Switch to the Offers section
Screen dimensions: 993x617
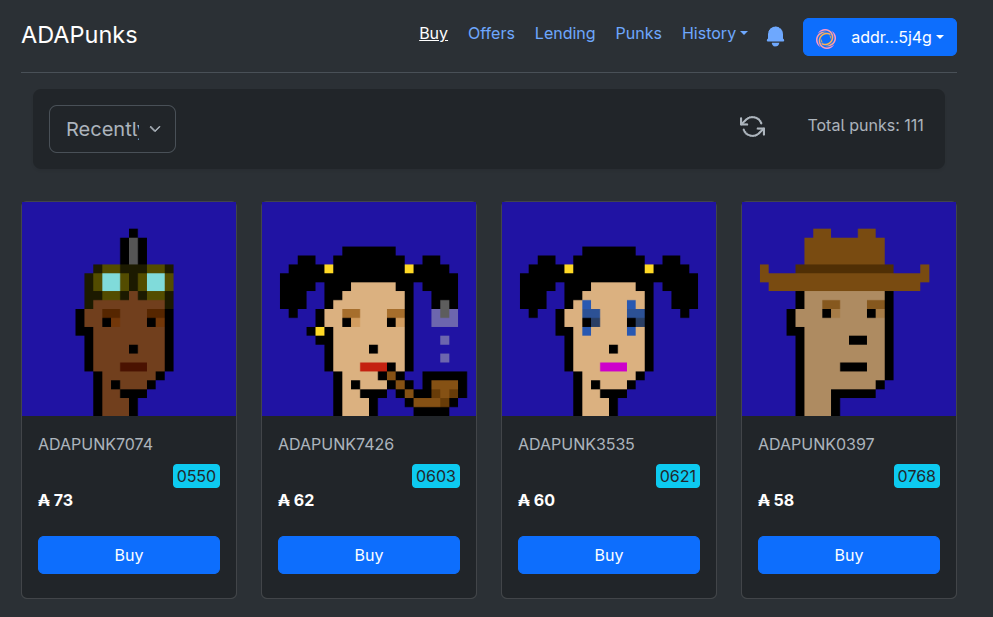491,33
